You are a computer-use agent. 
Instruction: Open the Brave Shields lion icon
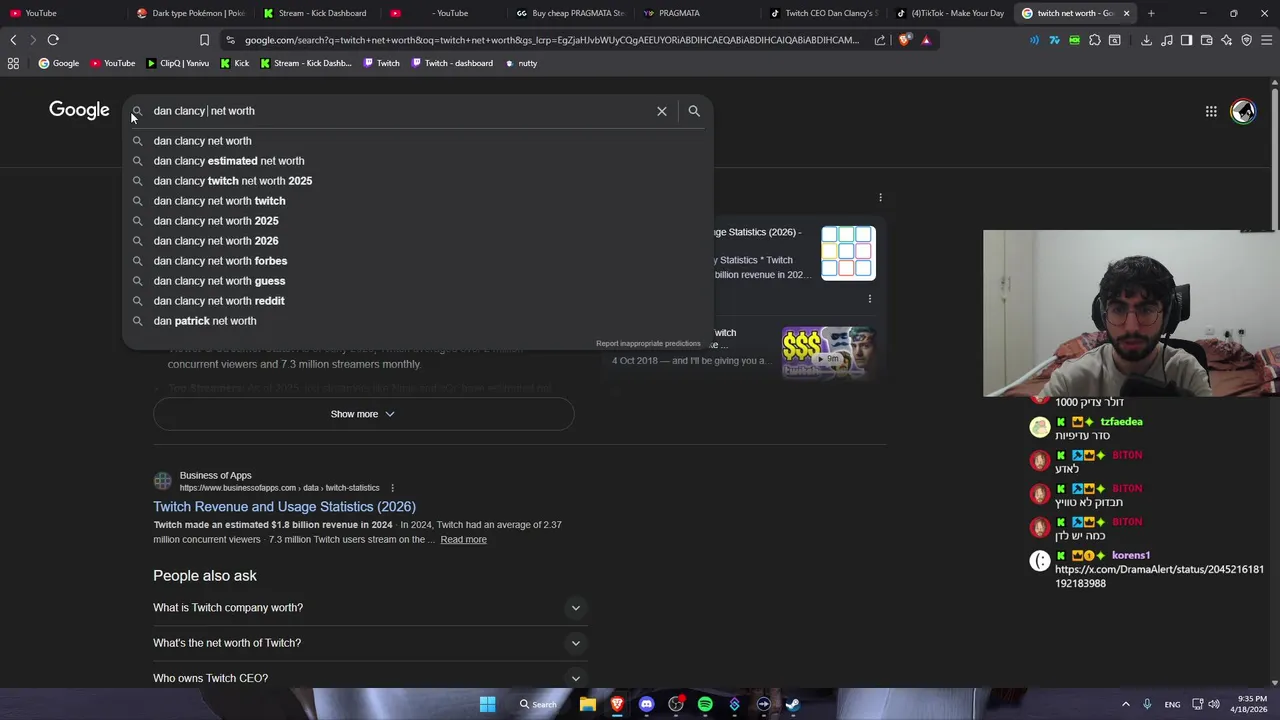[905, 40]
